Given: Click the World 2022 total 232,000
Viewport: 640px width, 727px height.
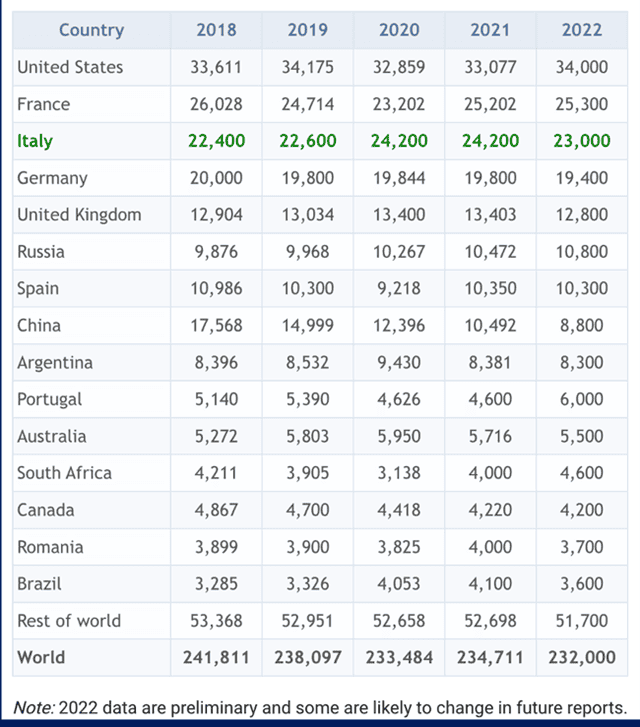Looking at the screenshot, I should [581, 658].
